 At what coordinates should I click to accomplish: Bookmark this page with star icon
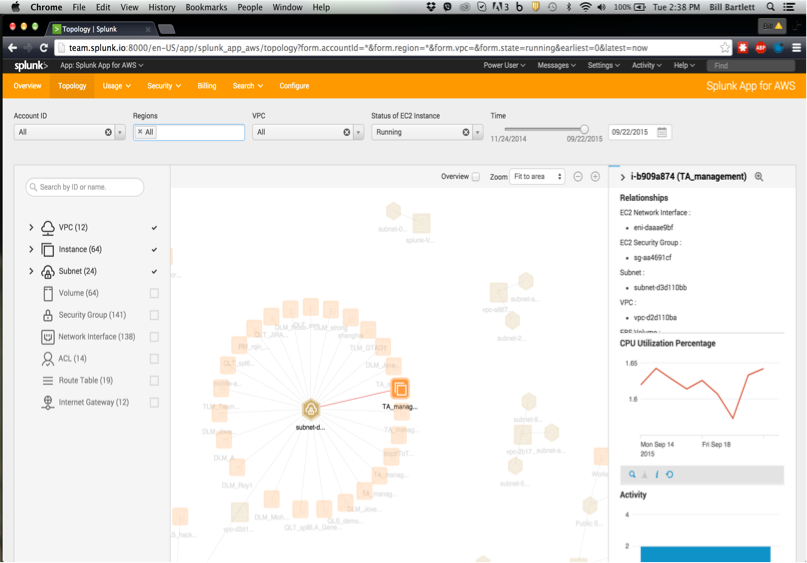point(725,48)
